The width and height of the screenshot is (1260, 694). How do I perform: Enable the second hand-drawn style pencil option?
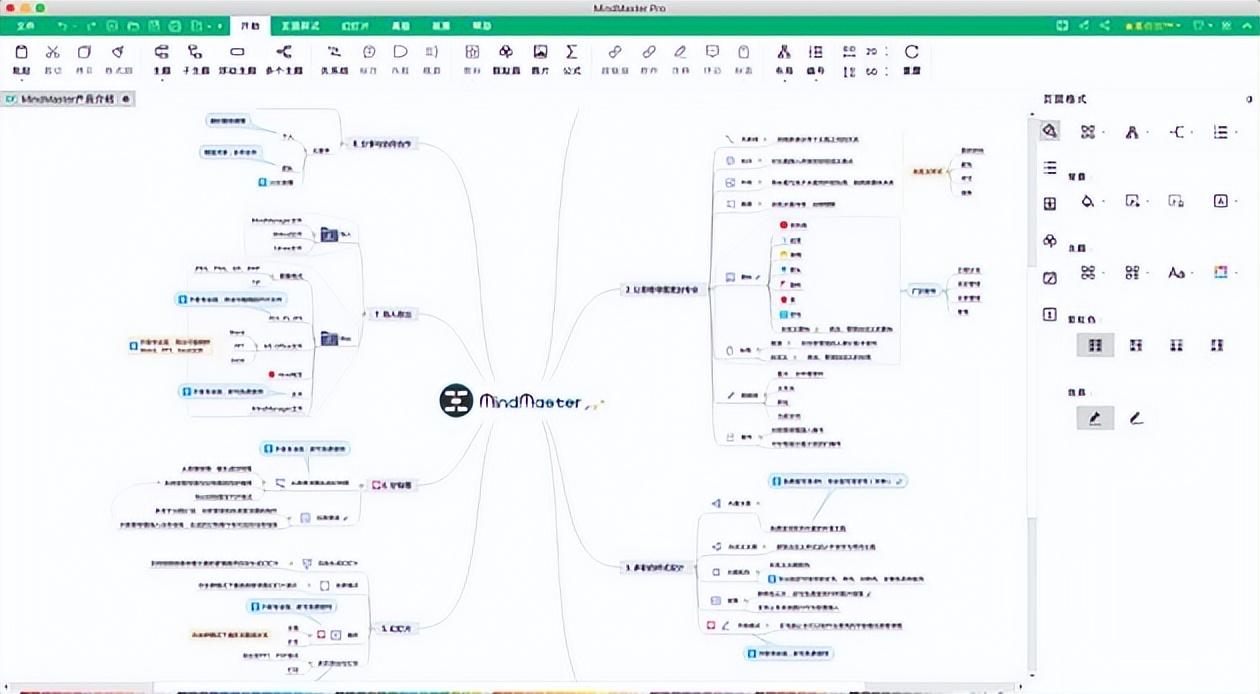(x=1136, y=418)
